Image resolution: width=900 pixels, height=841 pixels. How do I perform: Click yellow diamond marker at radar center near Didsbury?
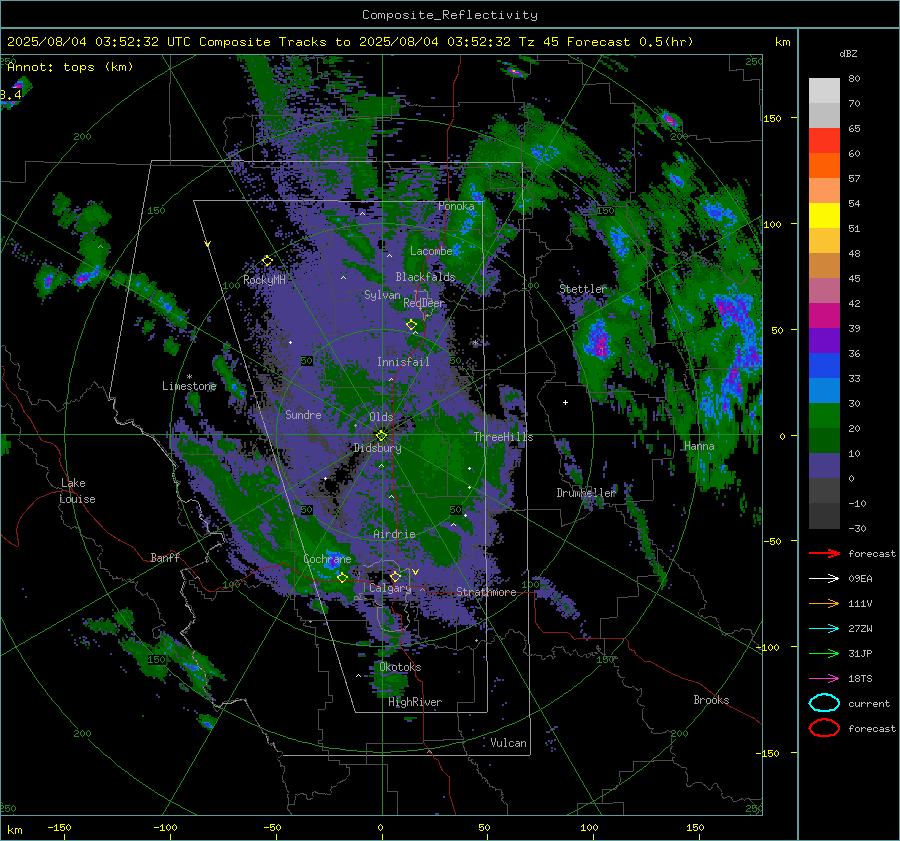[381, 435]
